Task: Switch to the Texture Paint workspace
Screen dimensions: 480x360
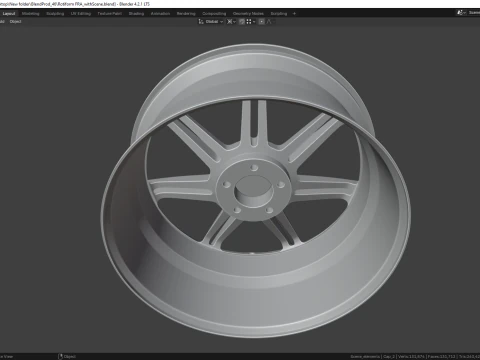Action: click(x=109, y=14)
